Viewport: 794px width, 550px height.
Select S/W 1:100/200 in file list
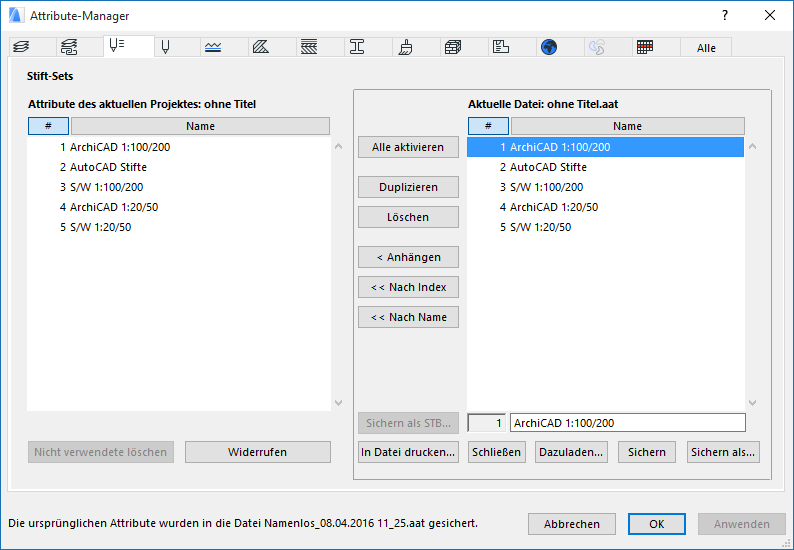click(x=605, y=187)
